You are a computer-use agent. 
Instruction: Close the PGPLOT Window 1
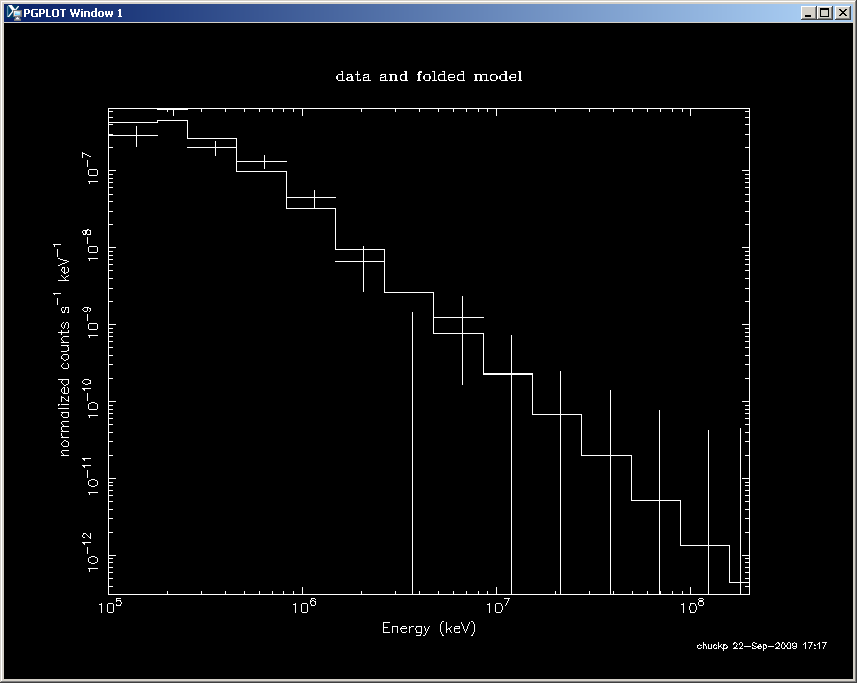(842, 13)
